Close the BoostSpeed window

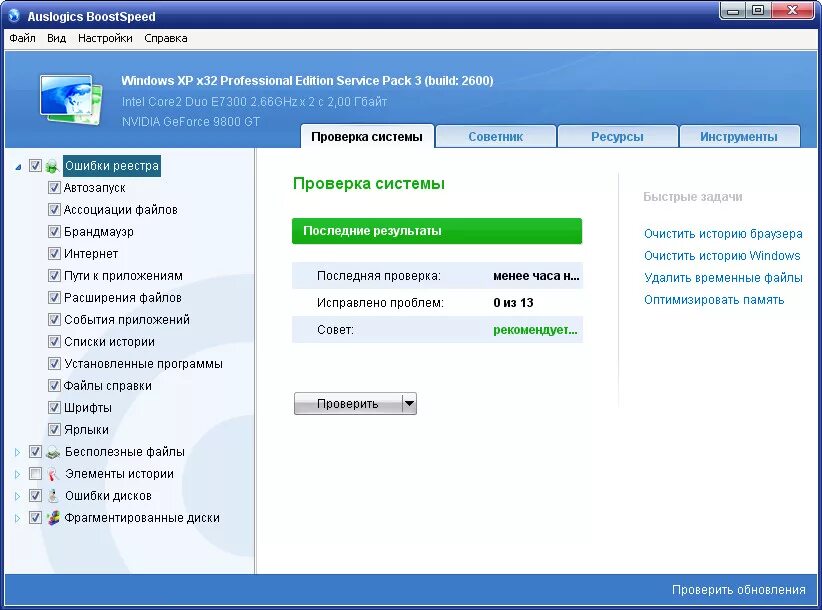793,11
